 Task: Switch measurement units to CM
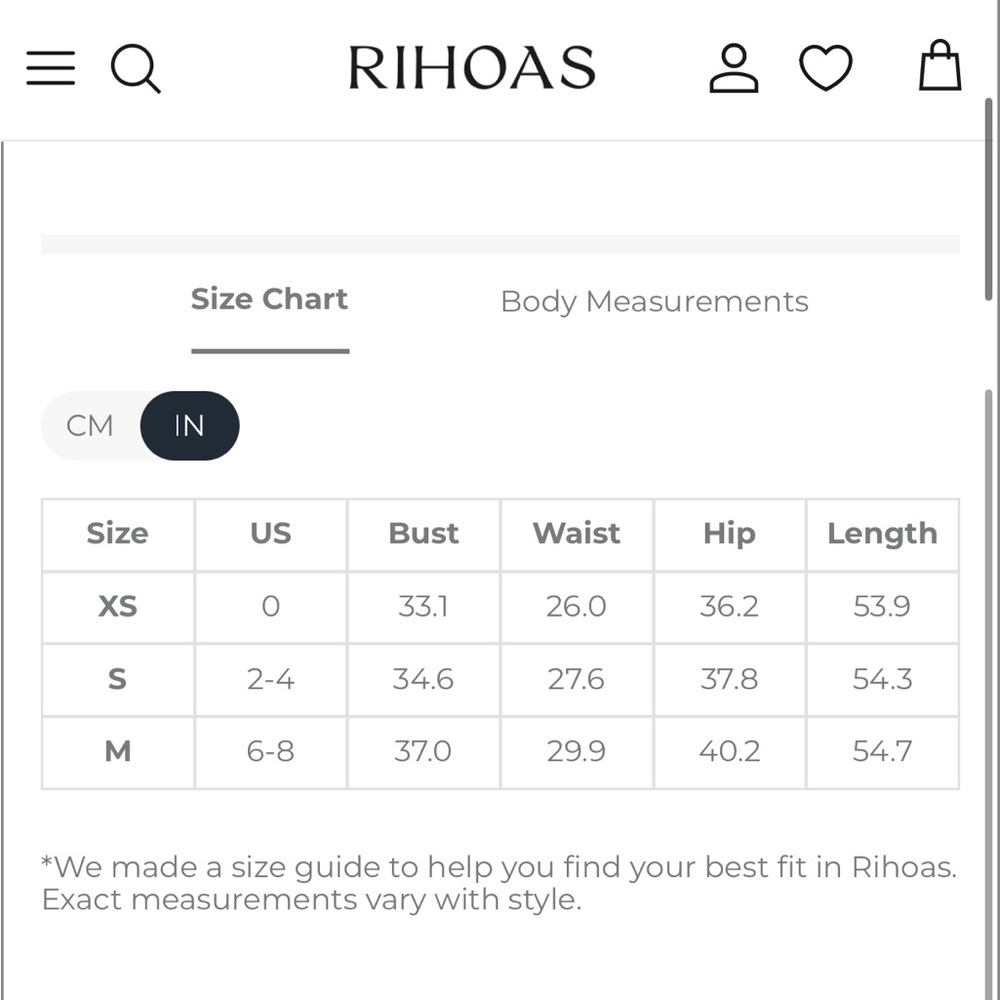coord(90,425)
